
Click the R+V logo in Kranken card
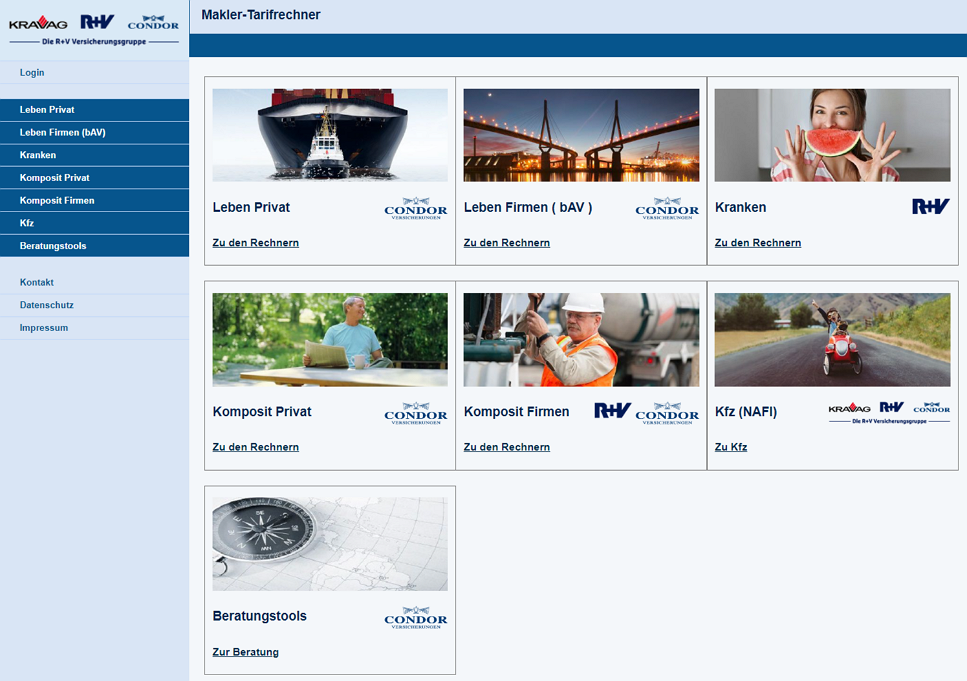coord(930,207)
